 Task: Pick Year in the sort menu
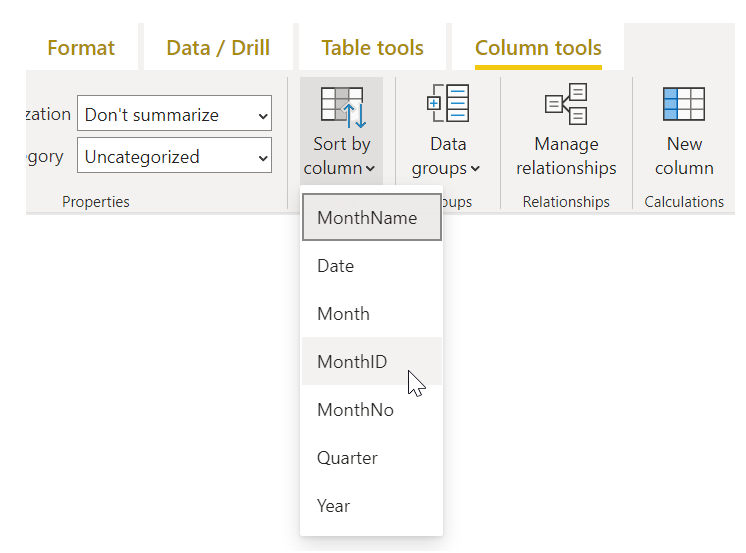point(333,506)
